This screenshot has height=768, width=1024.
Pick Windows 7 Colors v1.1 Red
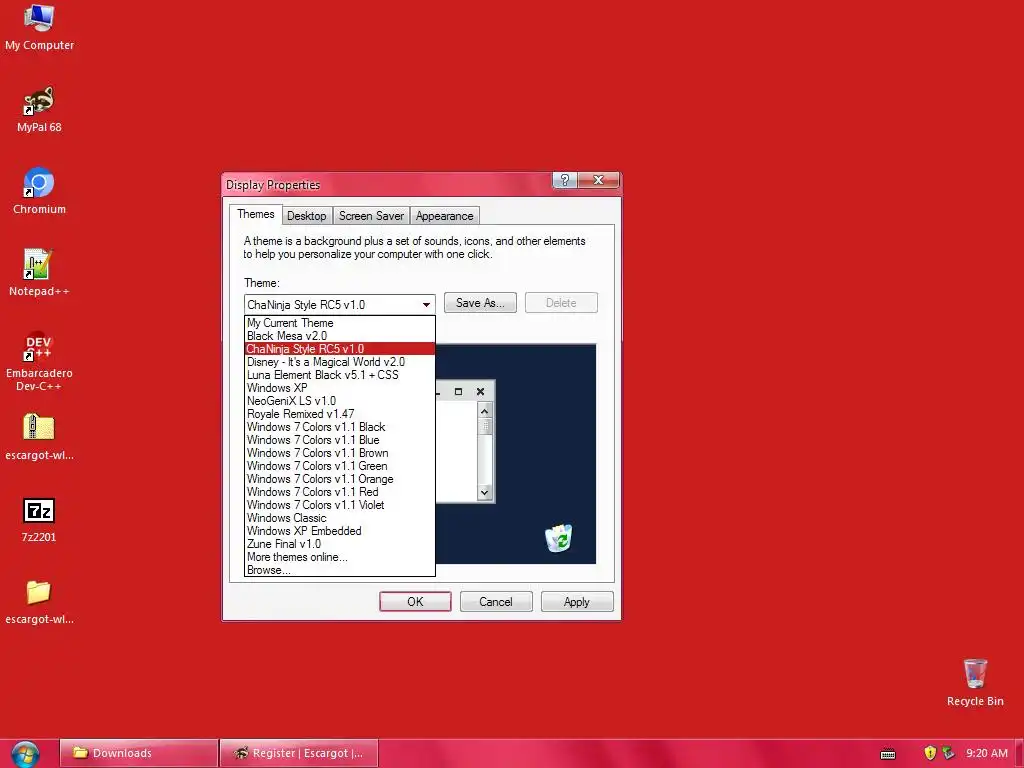coord(340,492)
